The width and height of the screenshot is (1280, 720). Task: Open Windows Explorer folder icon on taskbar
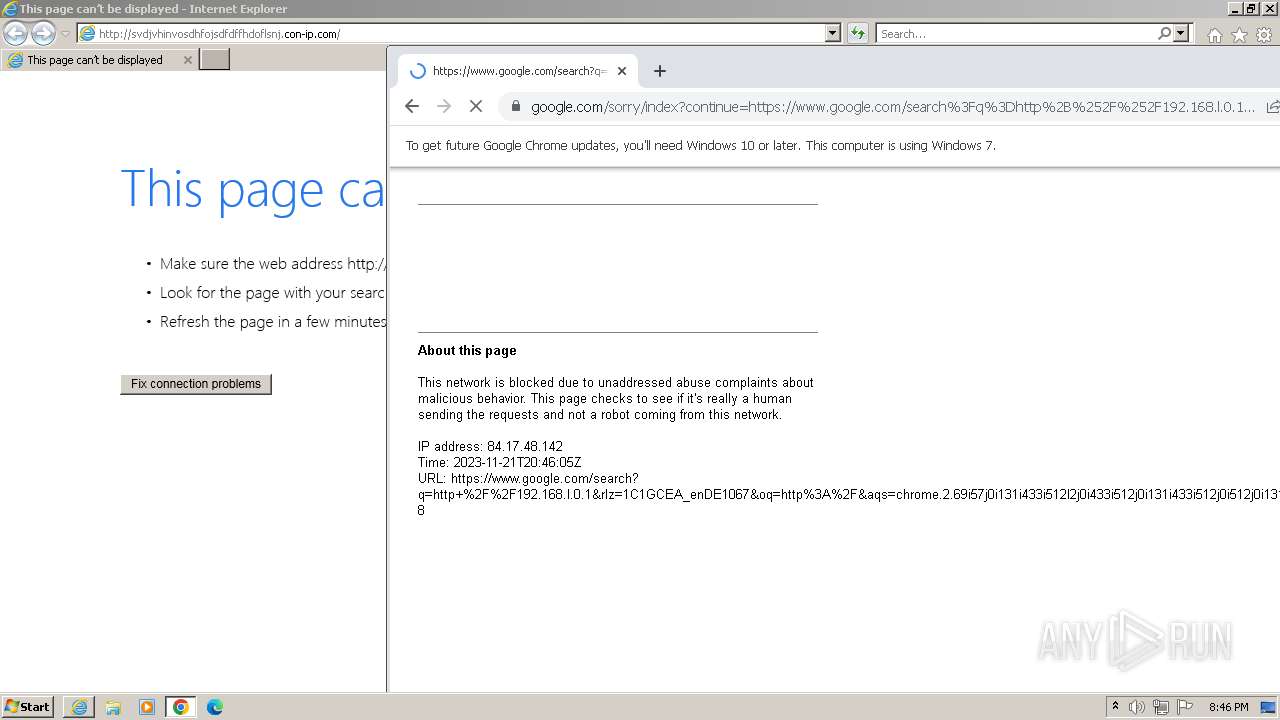[x=113, y=707]
